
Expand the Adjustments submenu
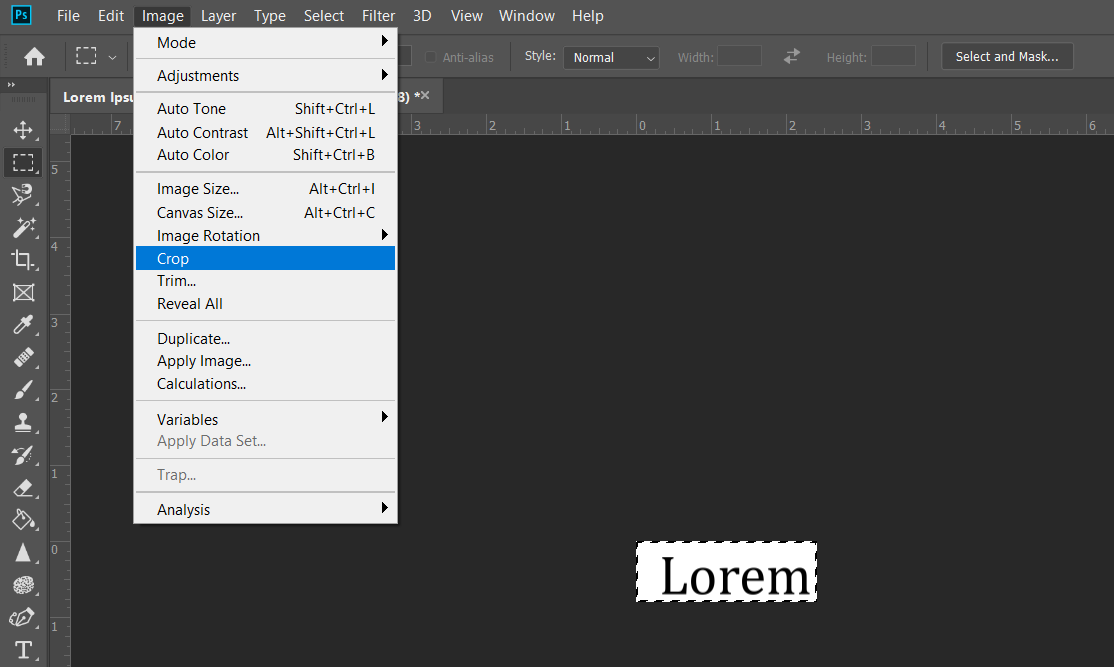(197, 75)
